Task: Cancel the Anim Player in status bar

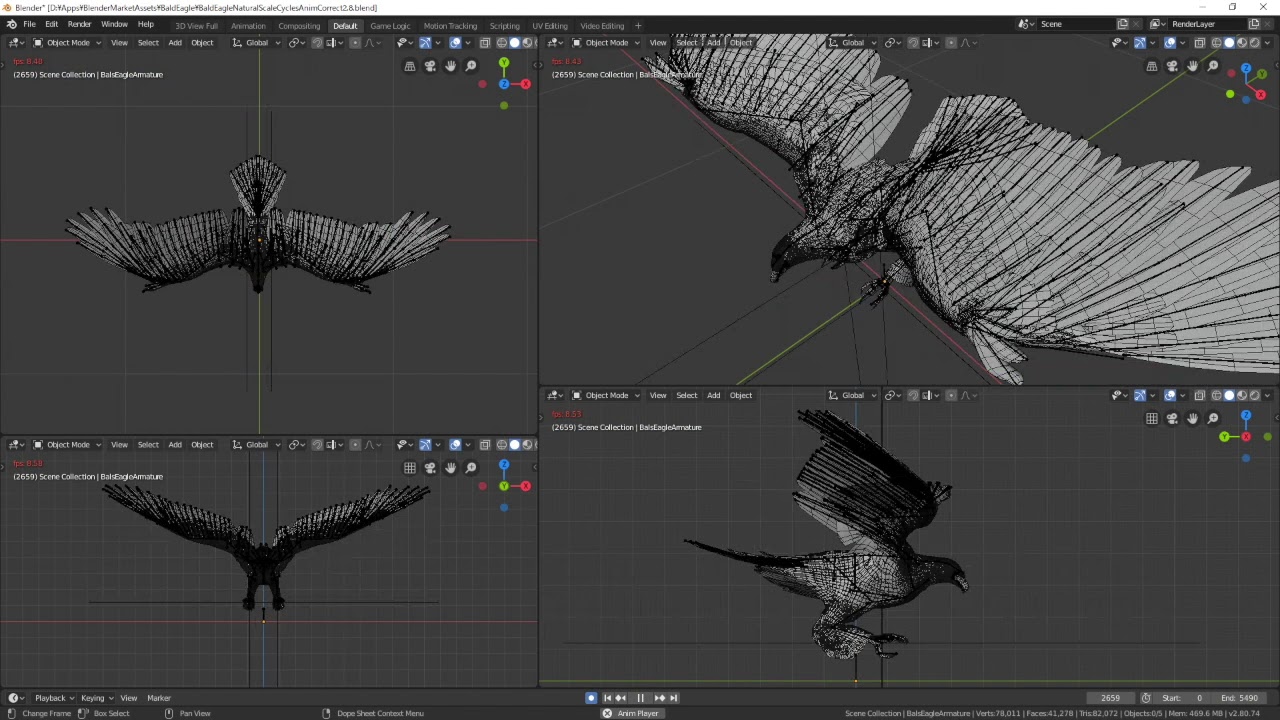Action: point(607,713)
